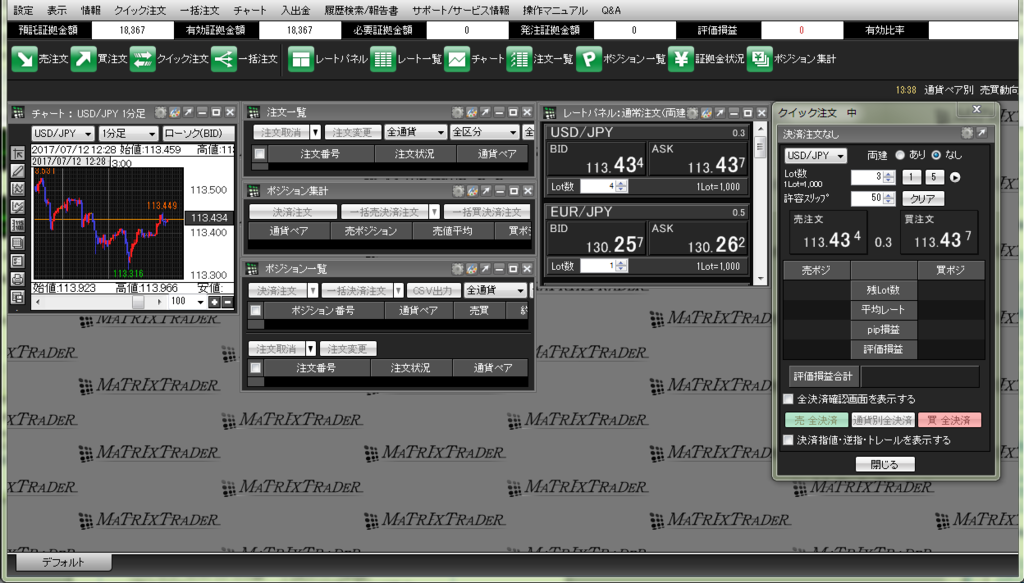Click the 許容スリップ value field

click(867, 198)
